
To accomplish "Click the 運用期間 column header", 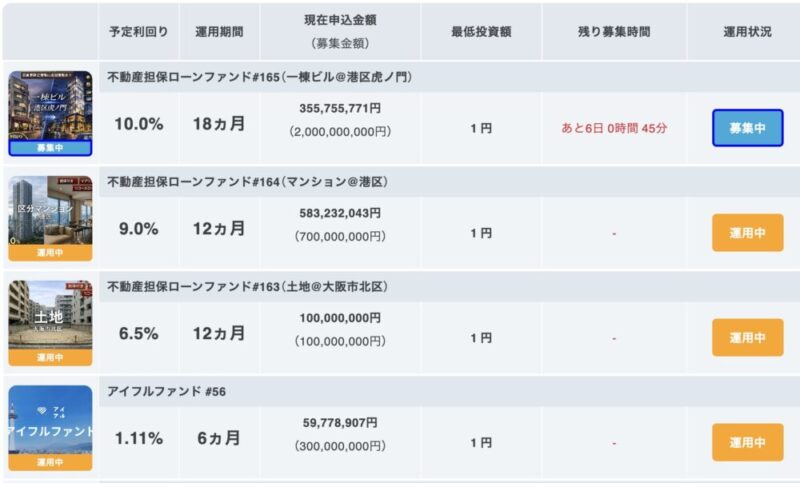I will [x=219, y=32].
